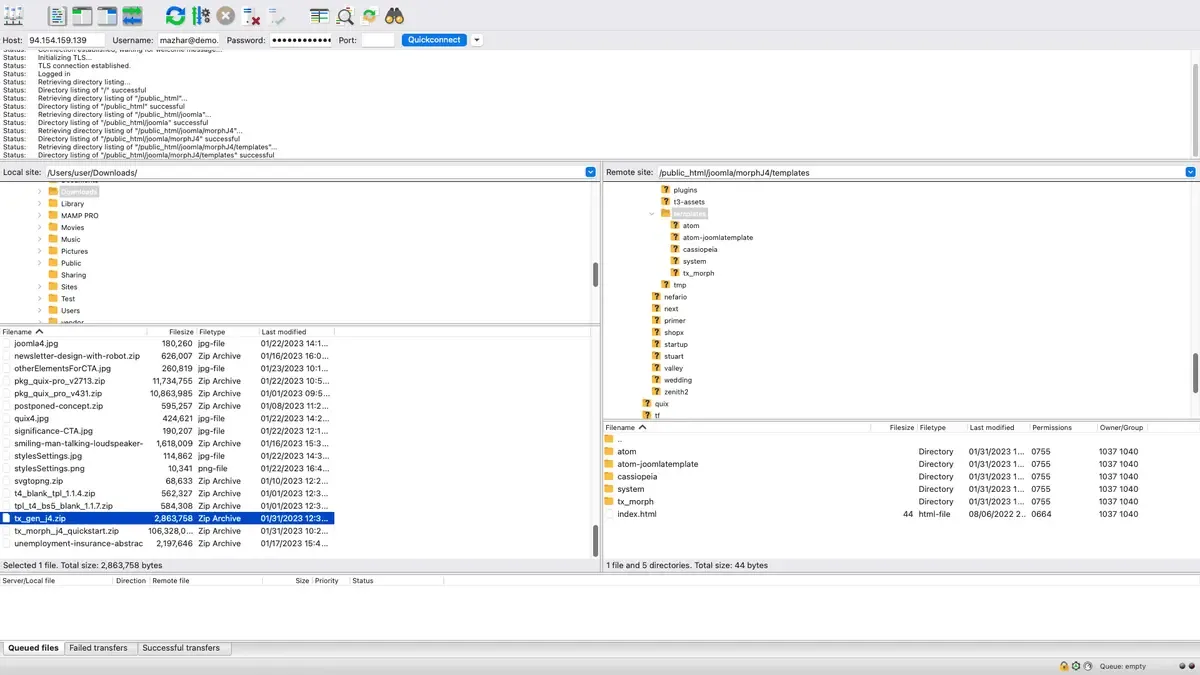Expand the Library folder in local tree
Viewport: 1200px width, 675px height.
[40, 203]
